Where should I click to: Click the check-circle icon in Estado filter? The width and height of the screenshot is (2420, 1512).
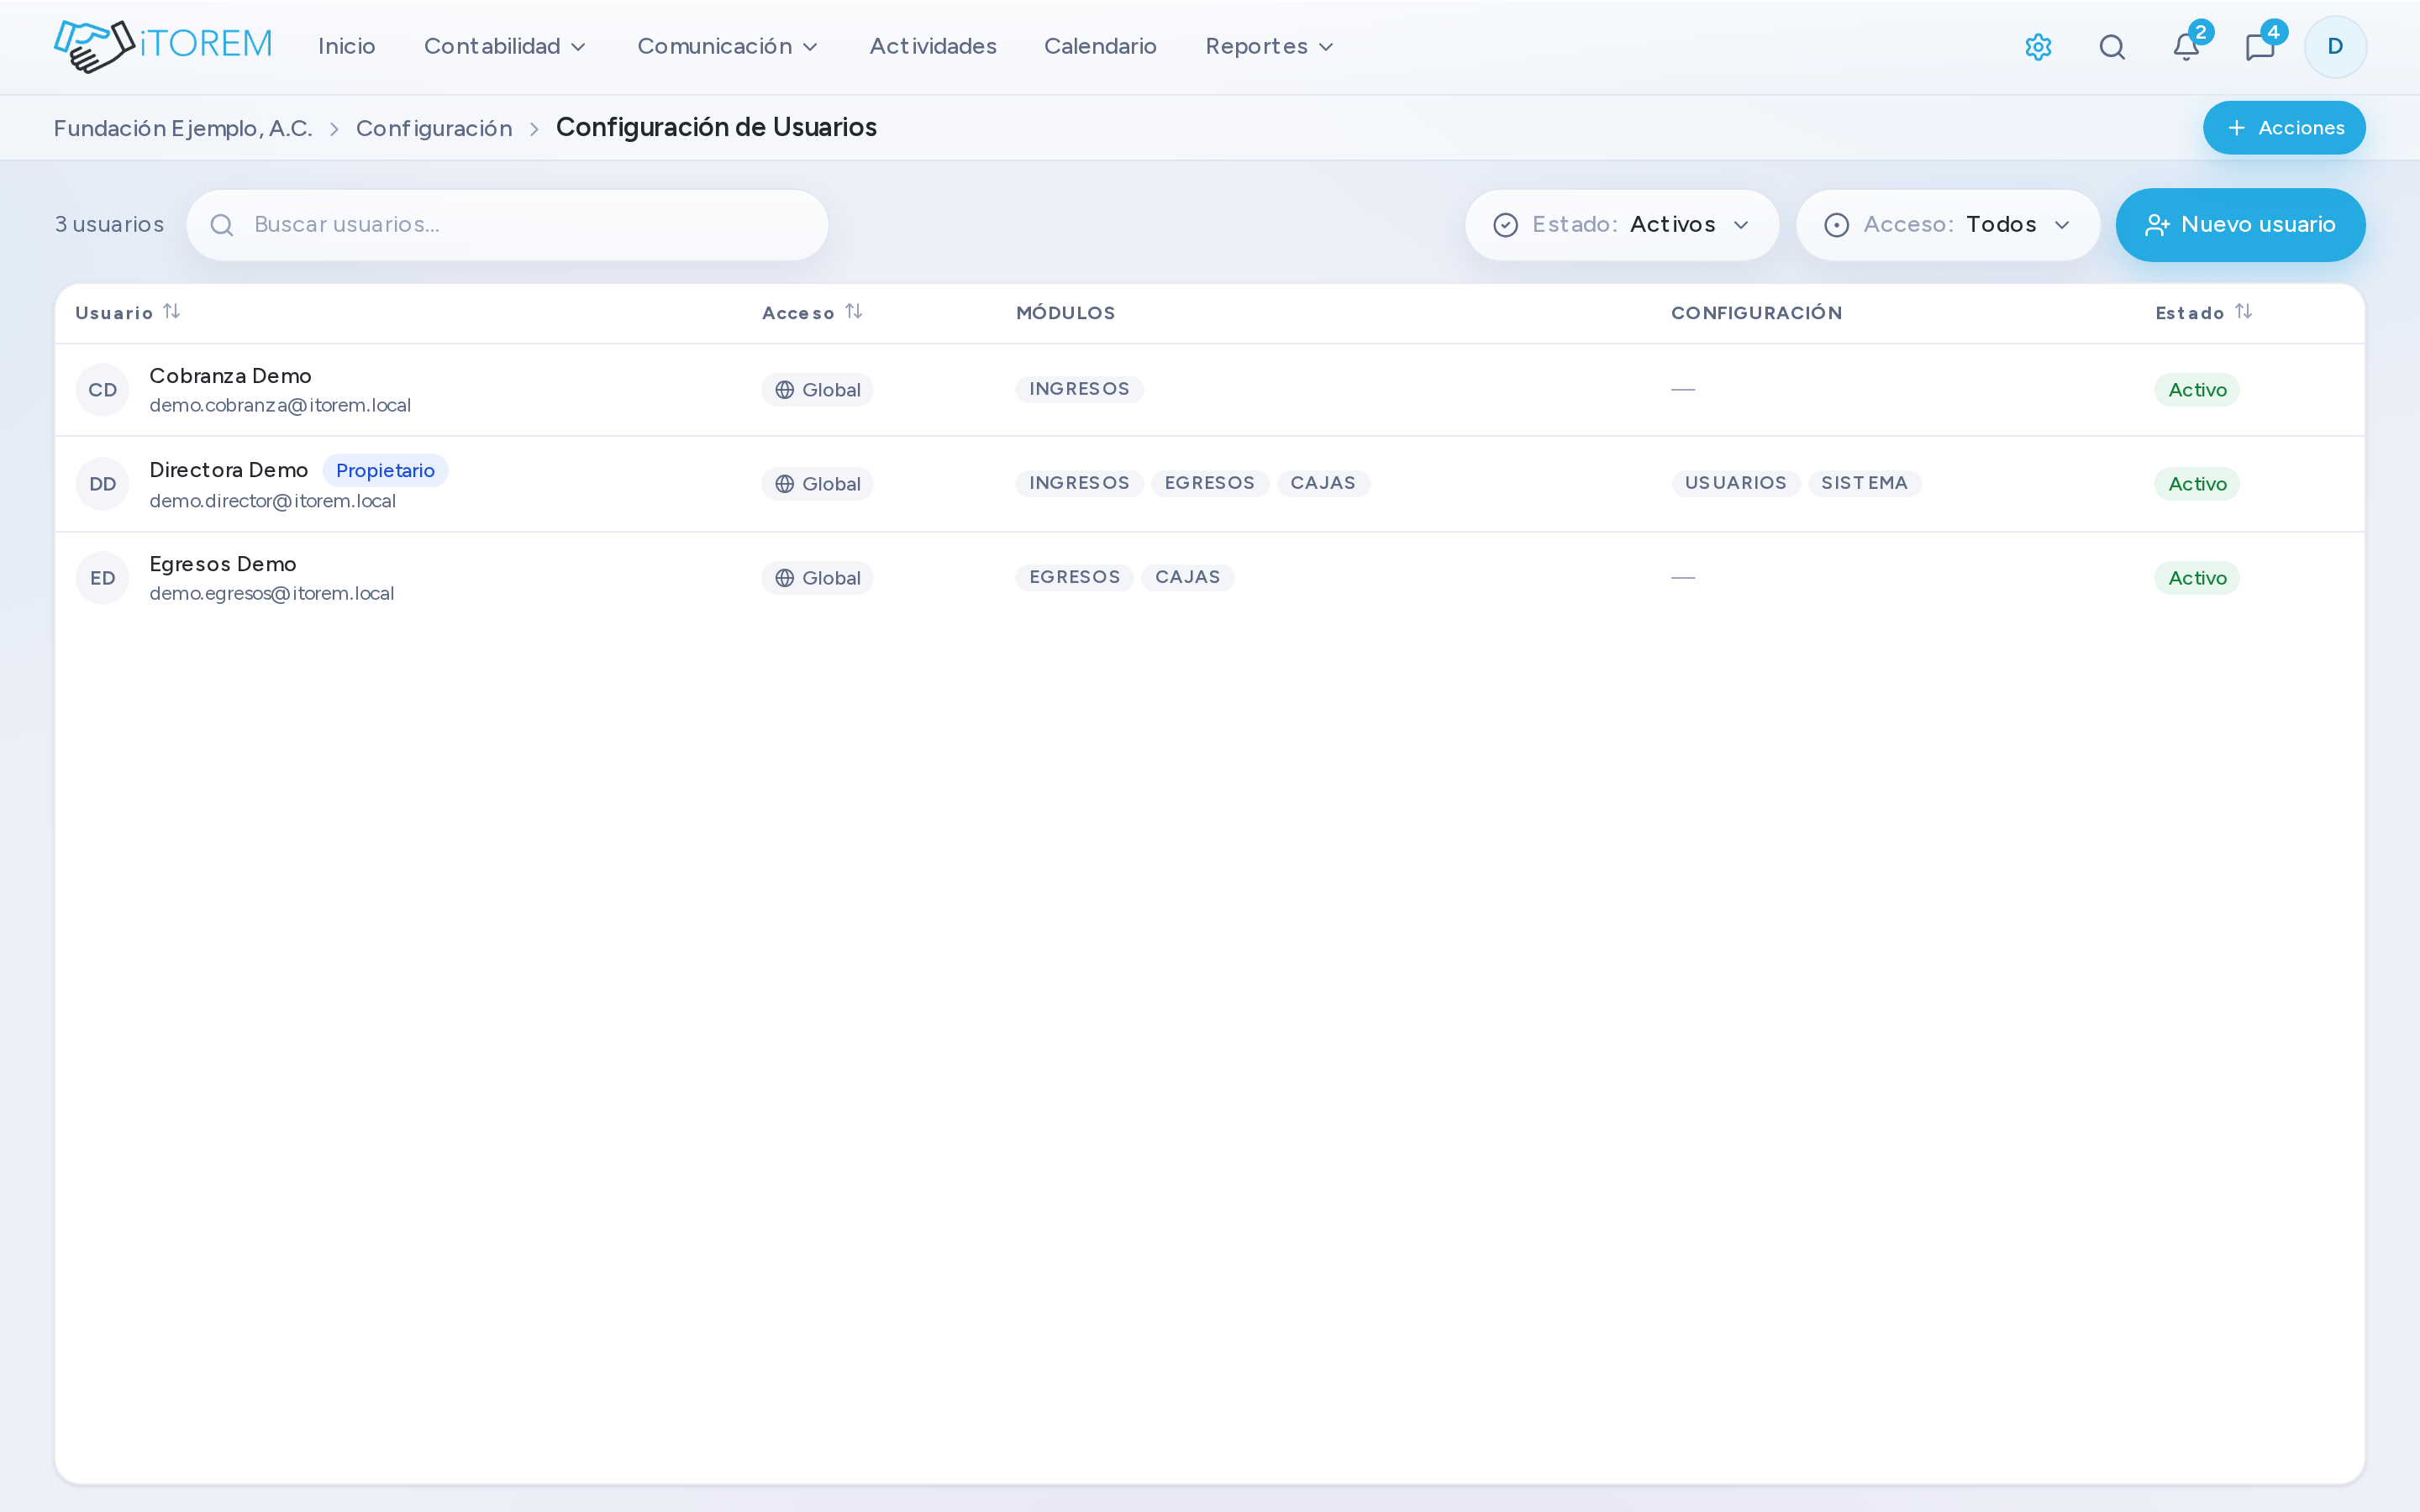(1505, 225)
